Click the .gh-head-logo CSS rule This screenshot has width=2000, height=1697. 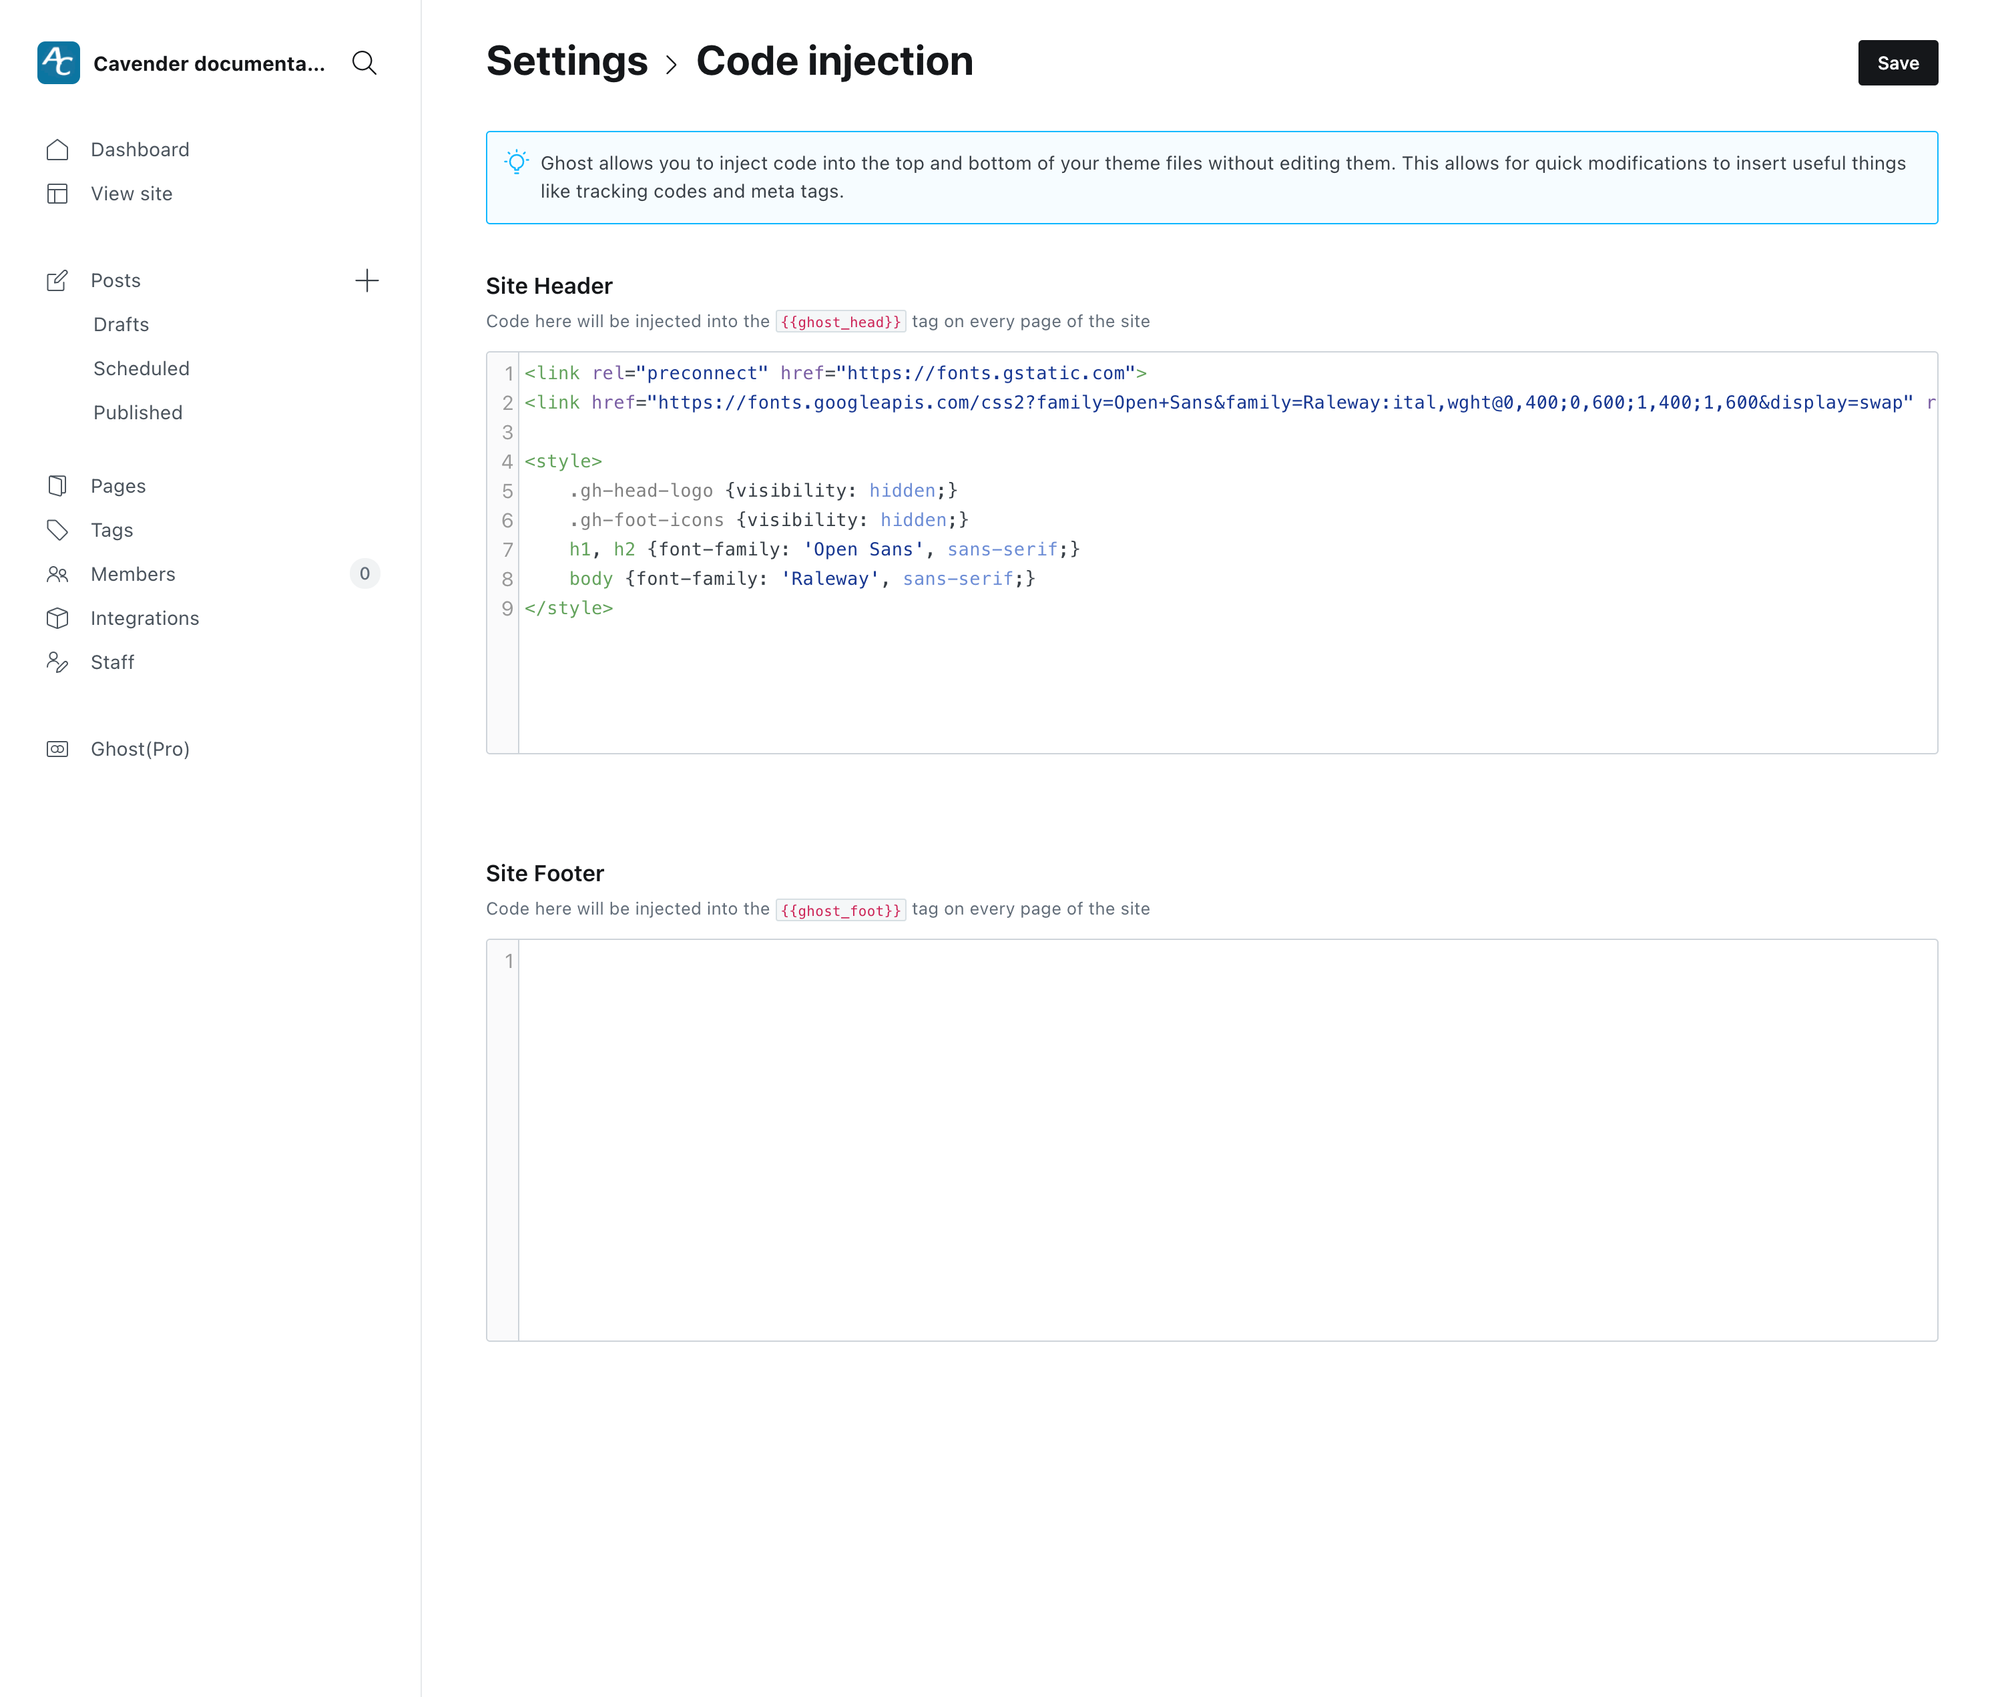coord(763,491)
